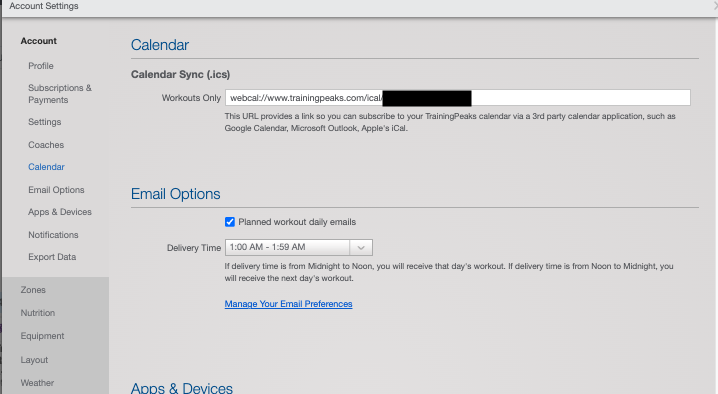Open the Delivery Time dropdown

tap(299, 247)
